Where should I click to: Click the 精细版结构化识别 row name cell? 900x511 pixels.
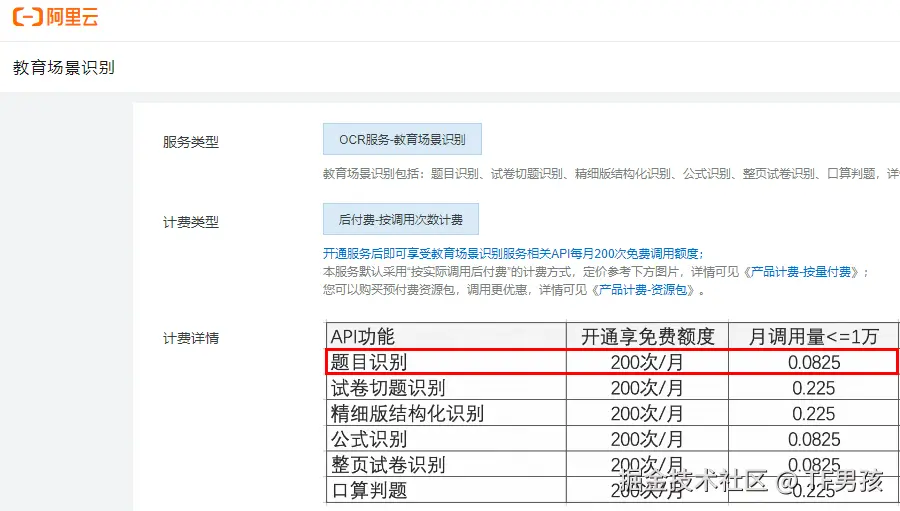pos(447,413)
